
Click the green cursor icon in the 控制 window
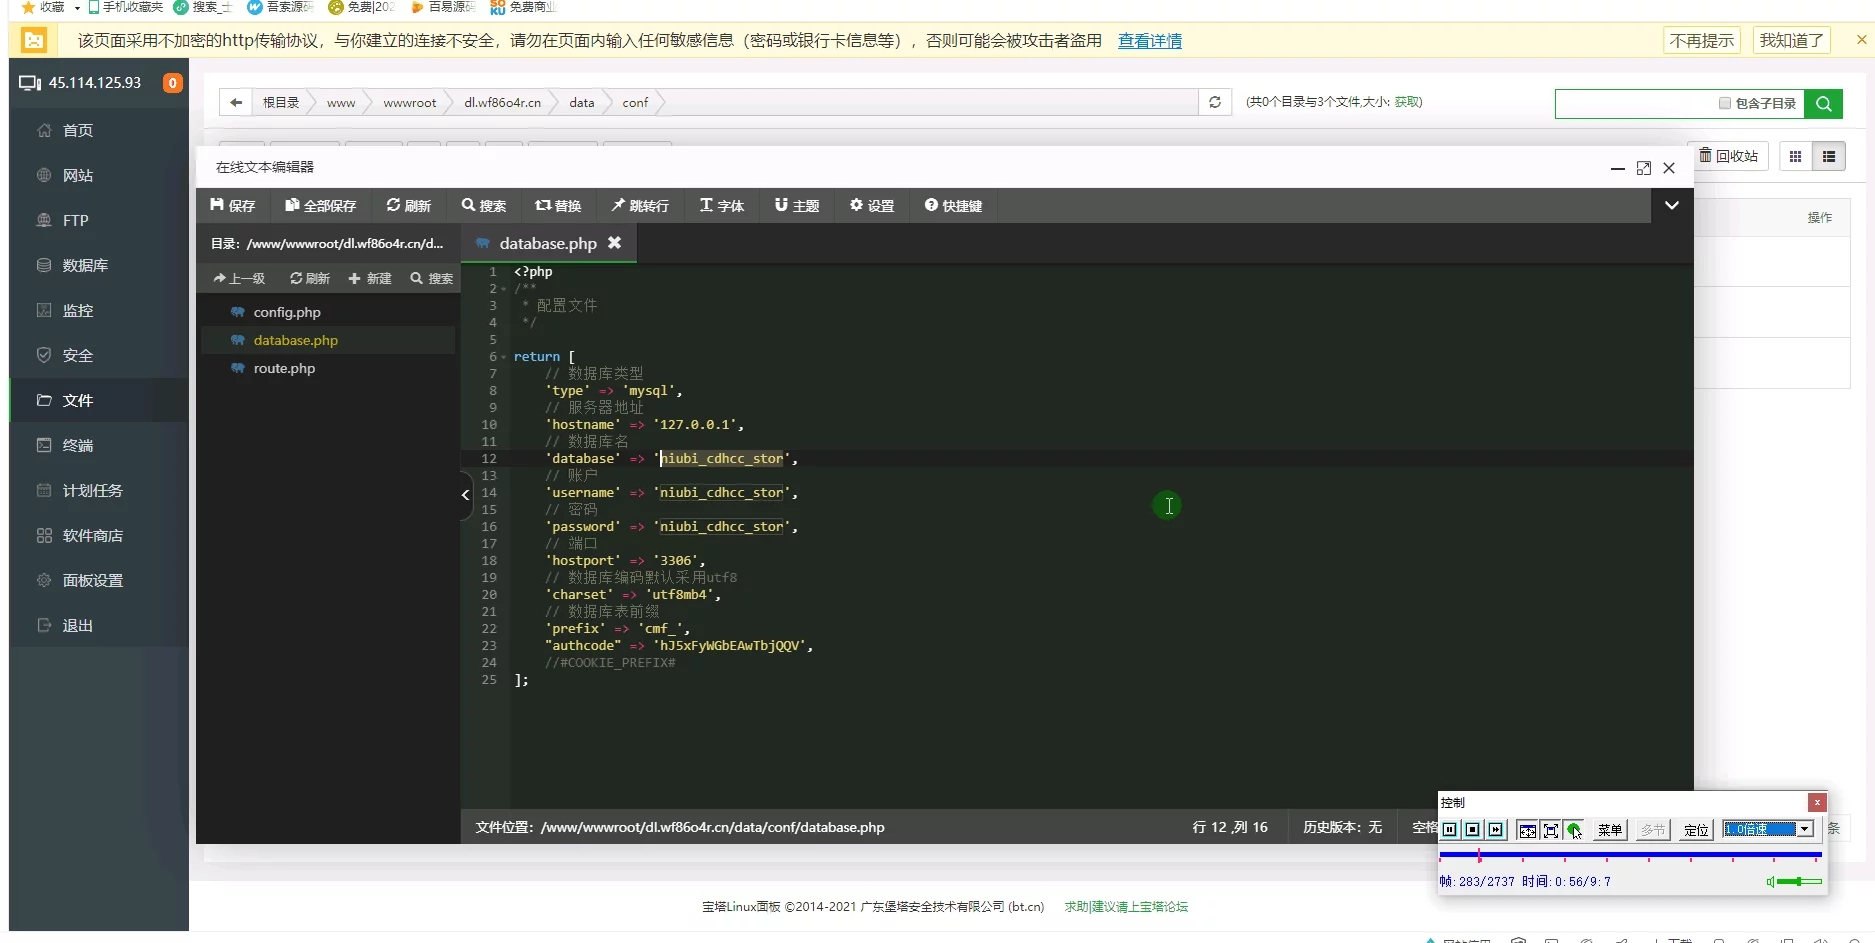point(1574,829)
